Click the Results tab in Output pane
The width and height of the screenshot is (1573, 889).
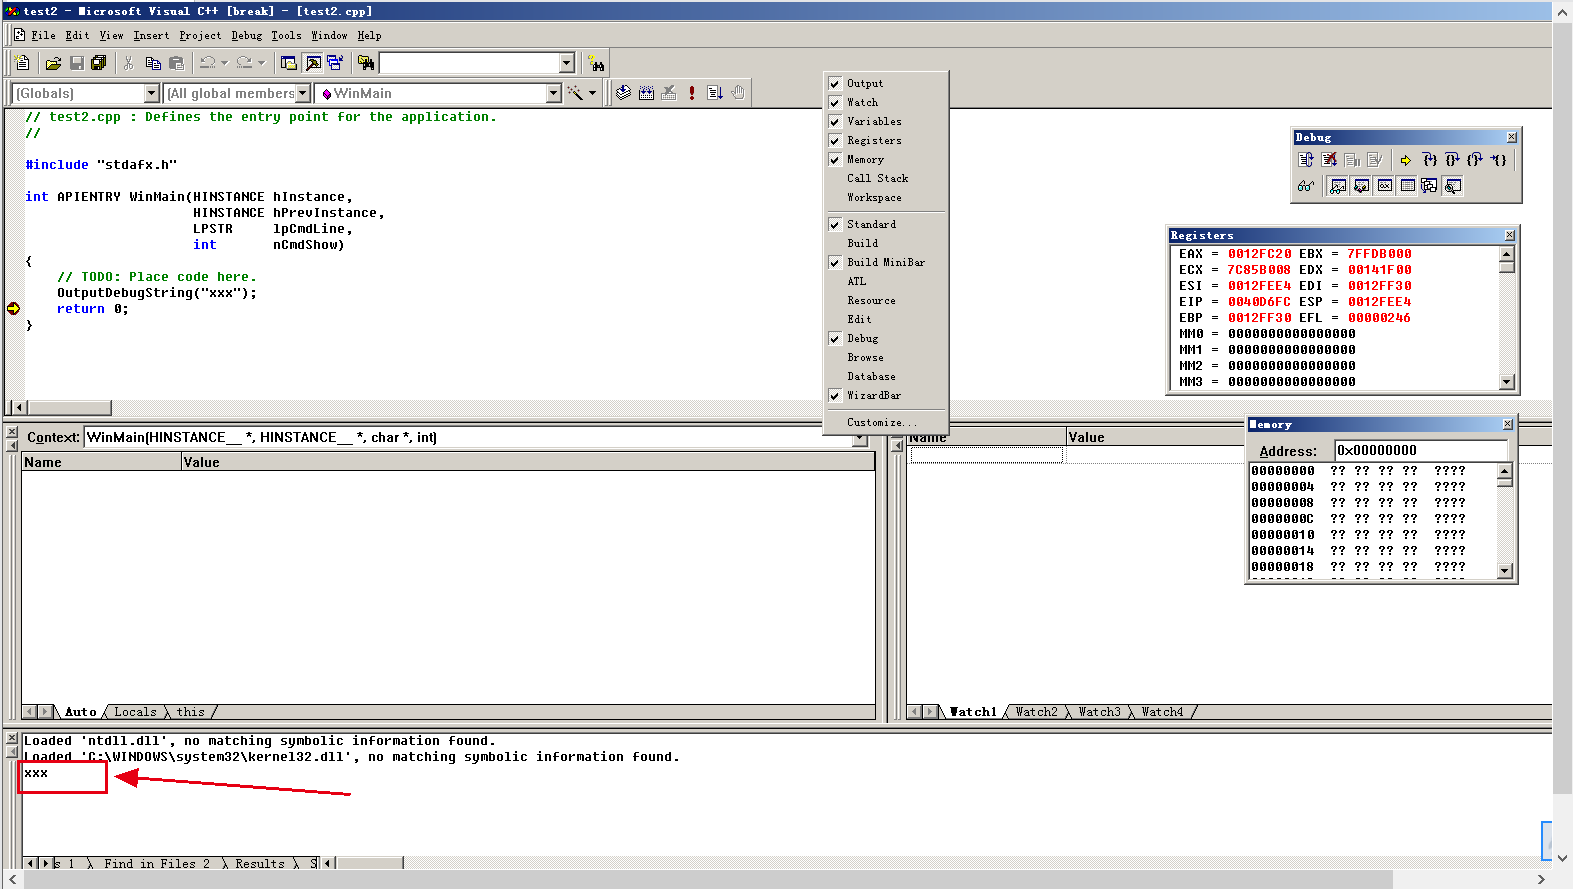pos(260,864)
